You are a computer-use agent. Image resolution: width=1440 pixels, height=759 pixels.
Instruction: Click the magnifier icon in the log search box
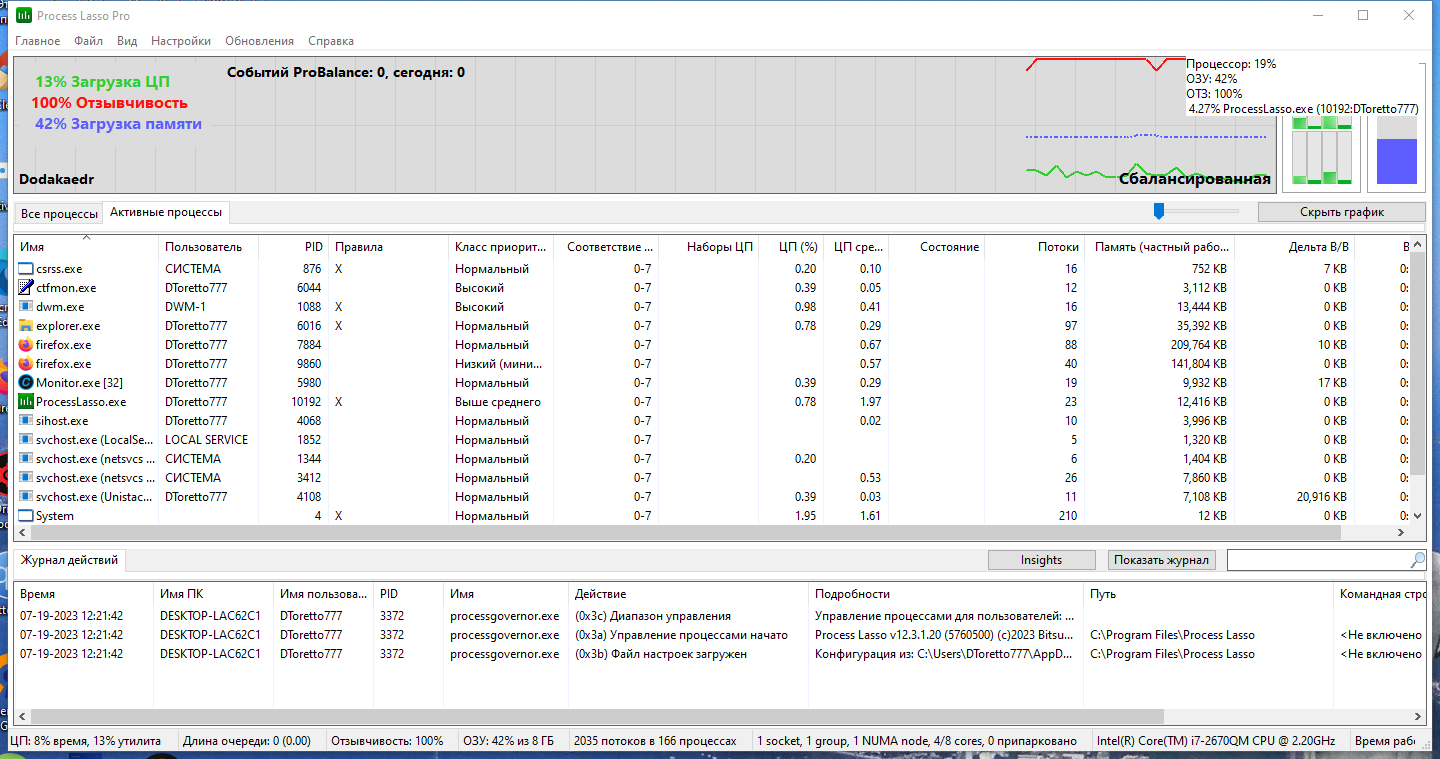click(1418, 560)
